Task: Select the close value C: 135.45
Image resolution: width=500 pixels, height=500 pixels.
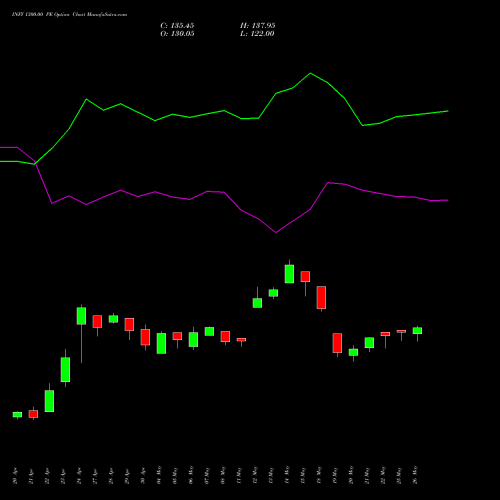Action: [x=177, y=26]
